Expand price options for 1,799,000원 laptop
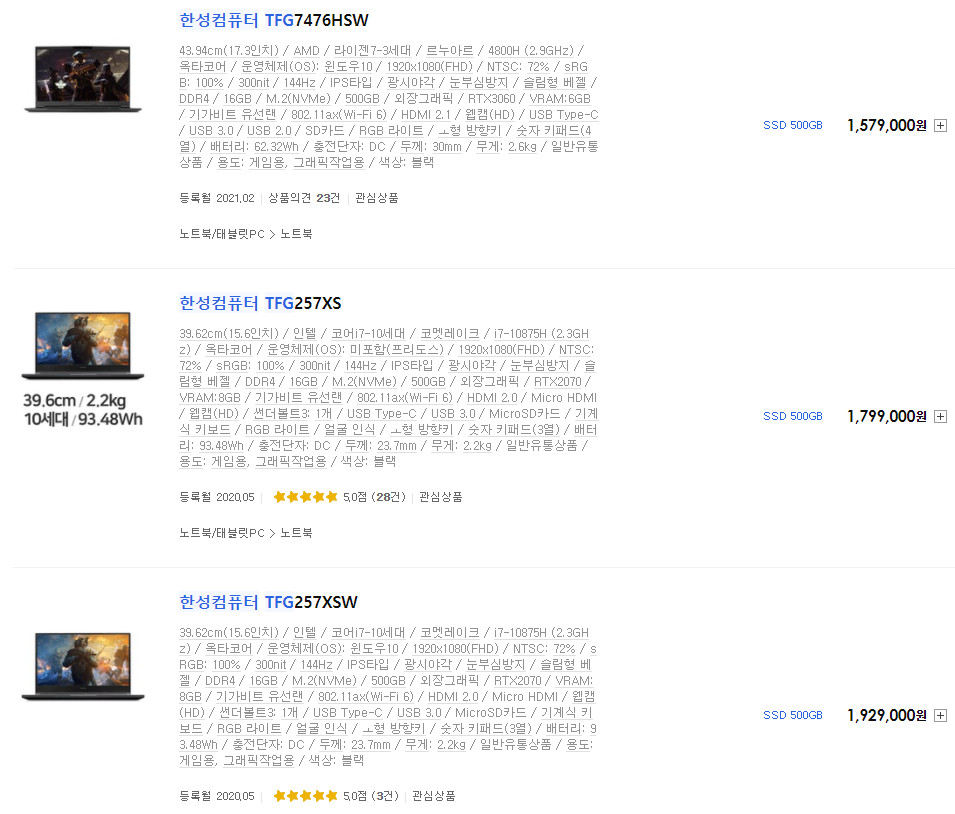This screenshot has width=955, height=814. pyautogui.click(x=940, y=417)
